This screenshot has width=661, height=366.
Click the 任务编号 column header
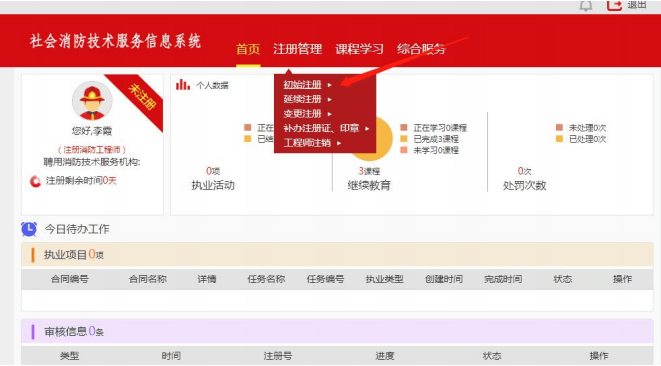coord(325,279)
